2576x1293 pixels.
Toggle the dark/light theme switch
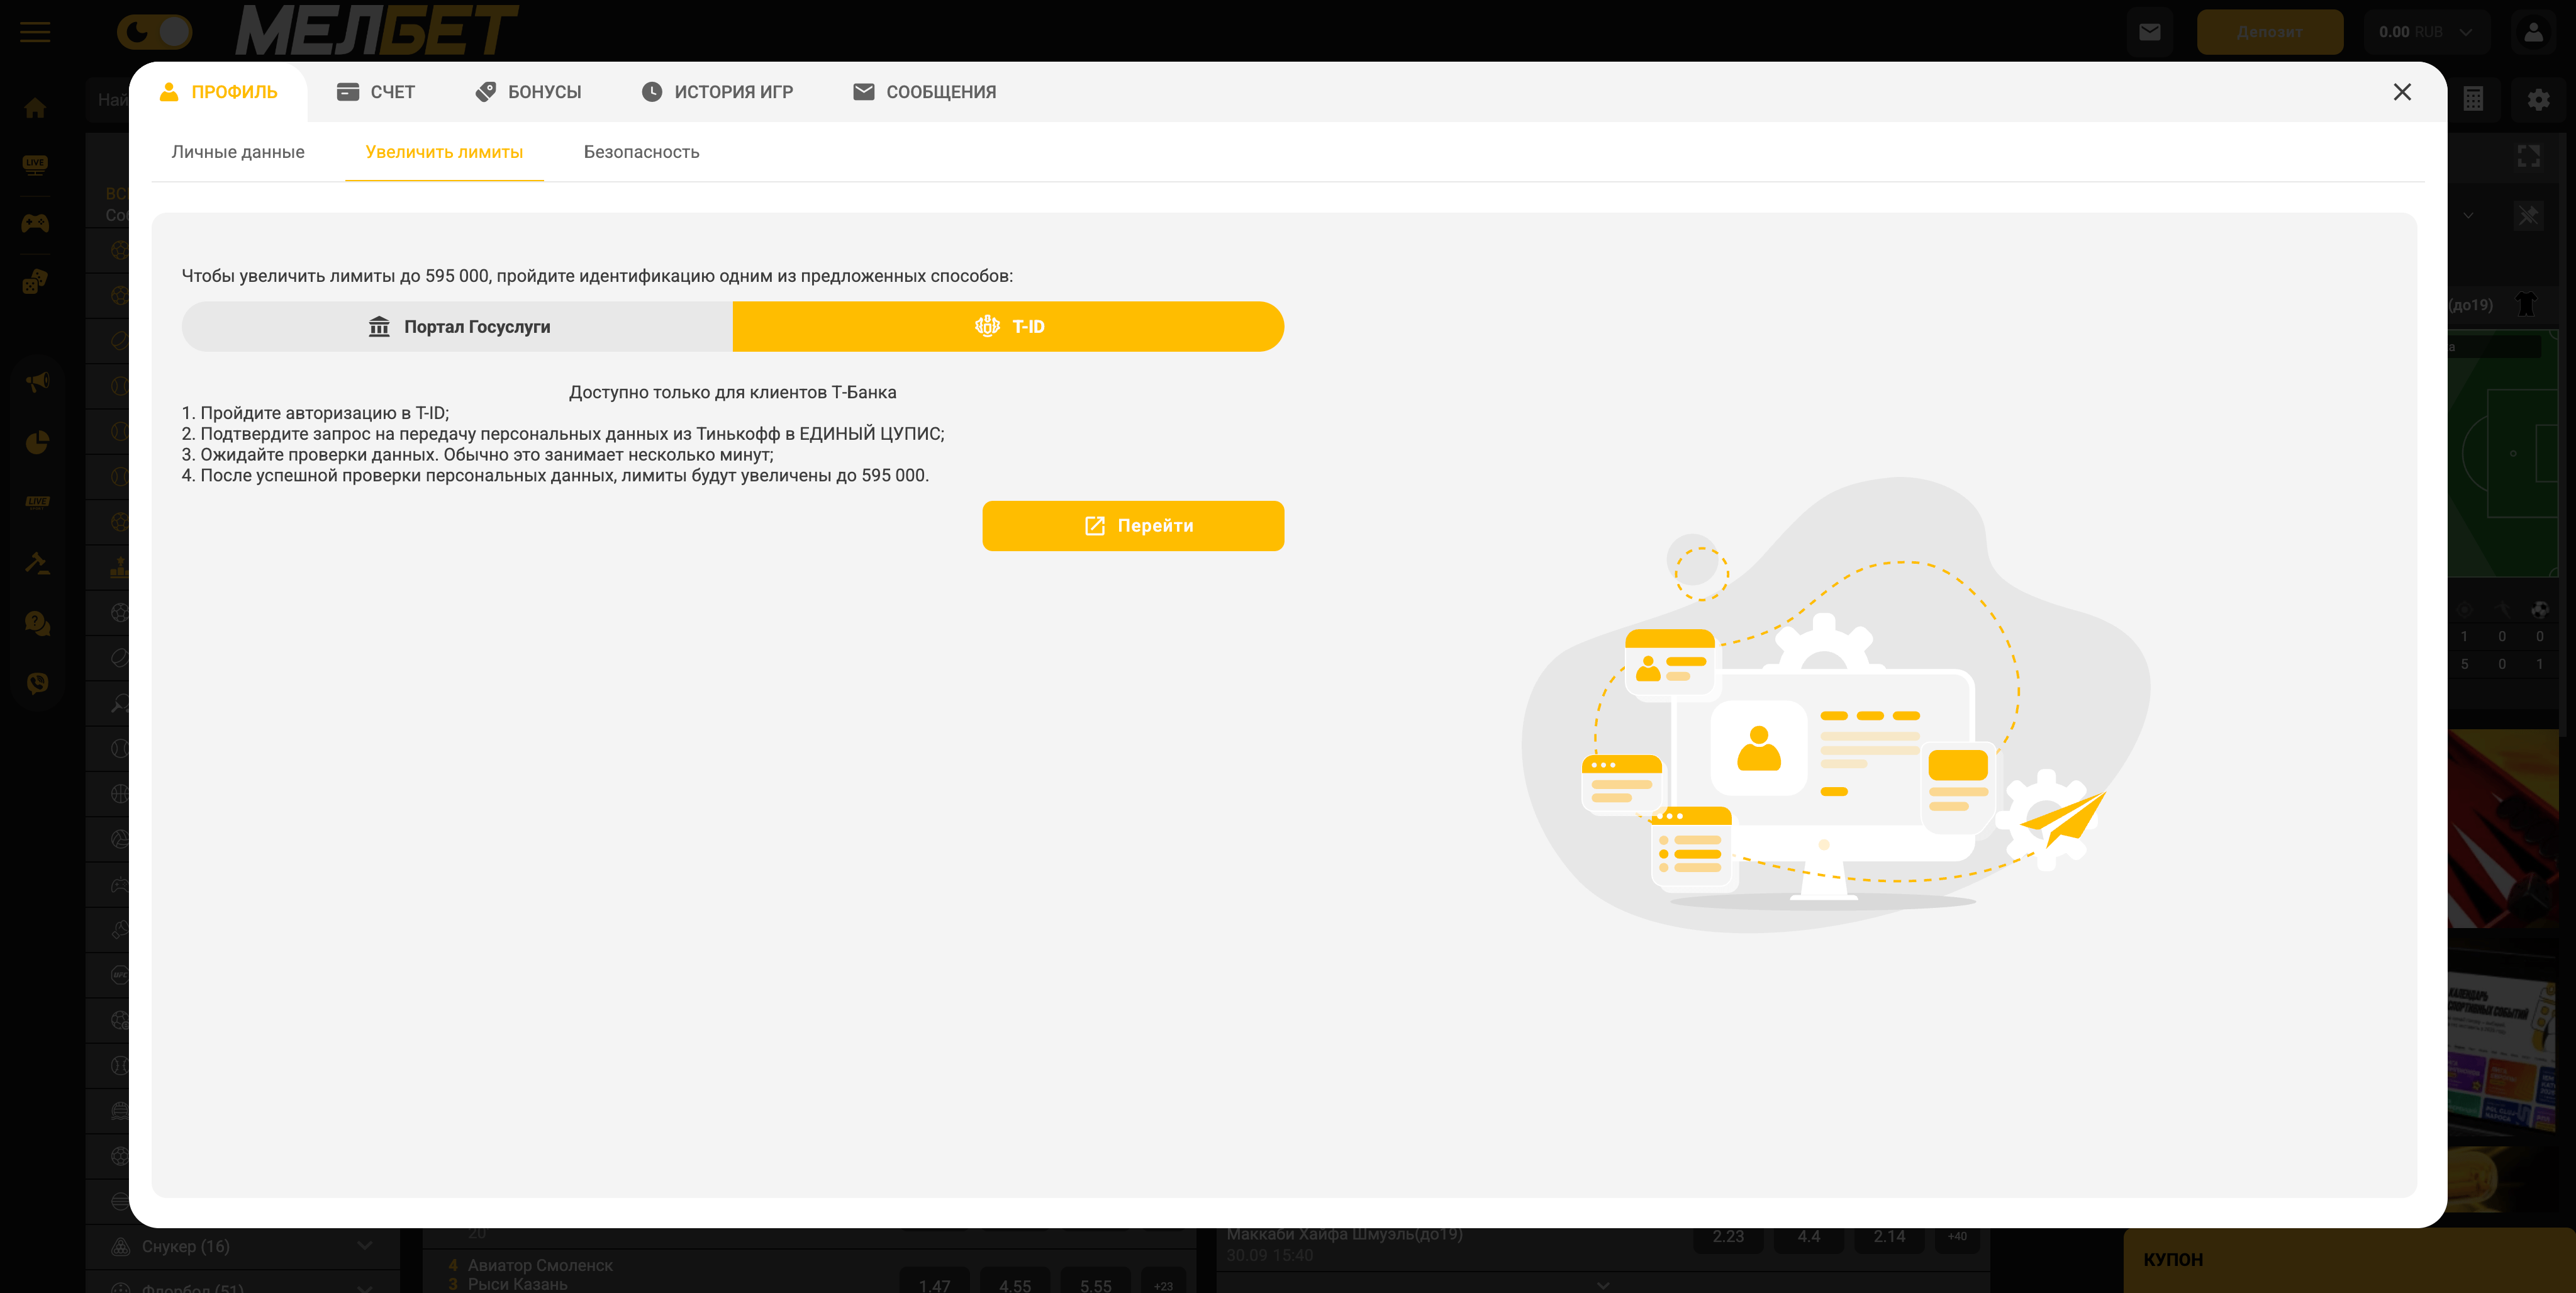point(154,32)
